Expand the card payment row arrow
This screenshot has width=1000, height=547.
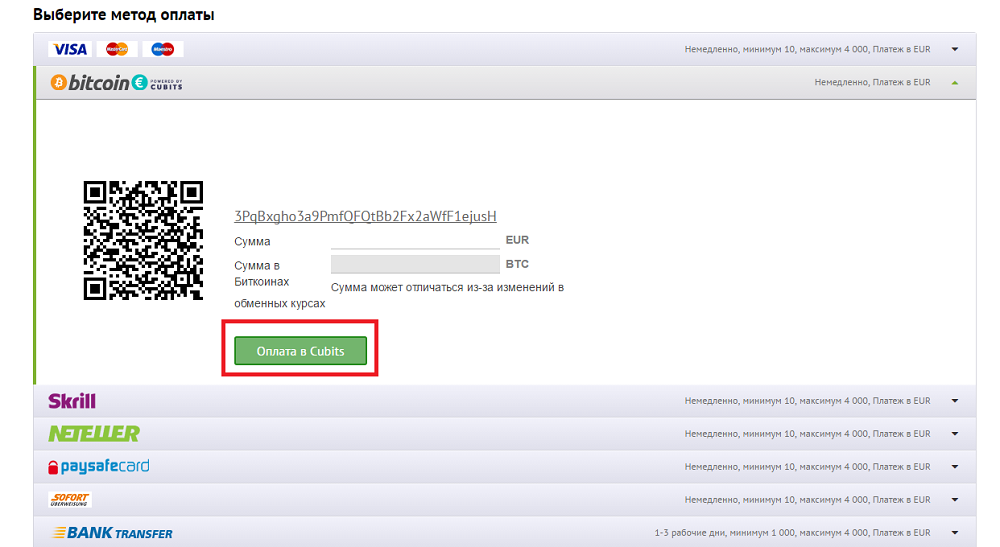955,49
